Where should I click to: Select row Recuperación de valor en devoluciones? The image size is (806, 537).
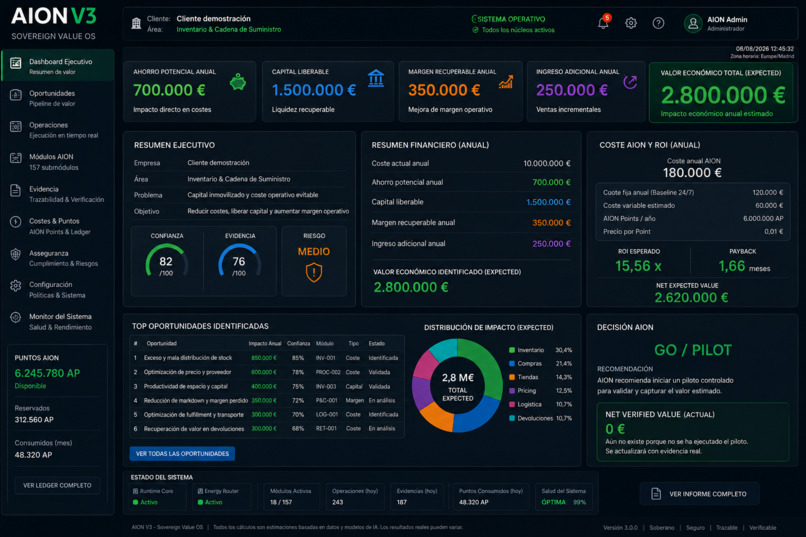click(266, 429)
